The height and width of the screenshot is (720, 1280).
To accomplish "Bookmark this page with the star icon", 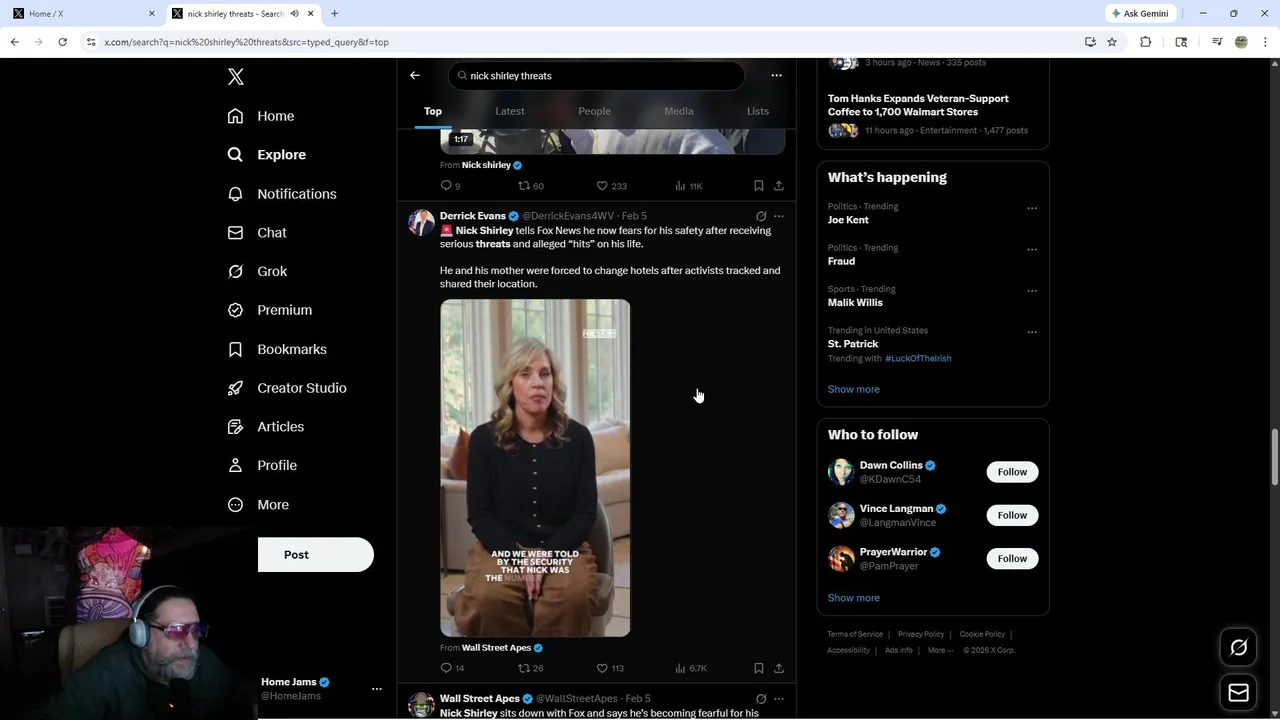I will (x=1112, y=42).
